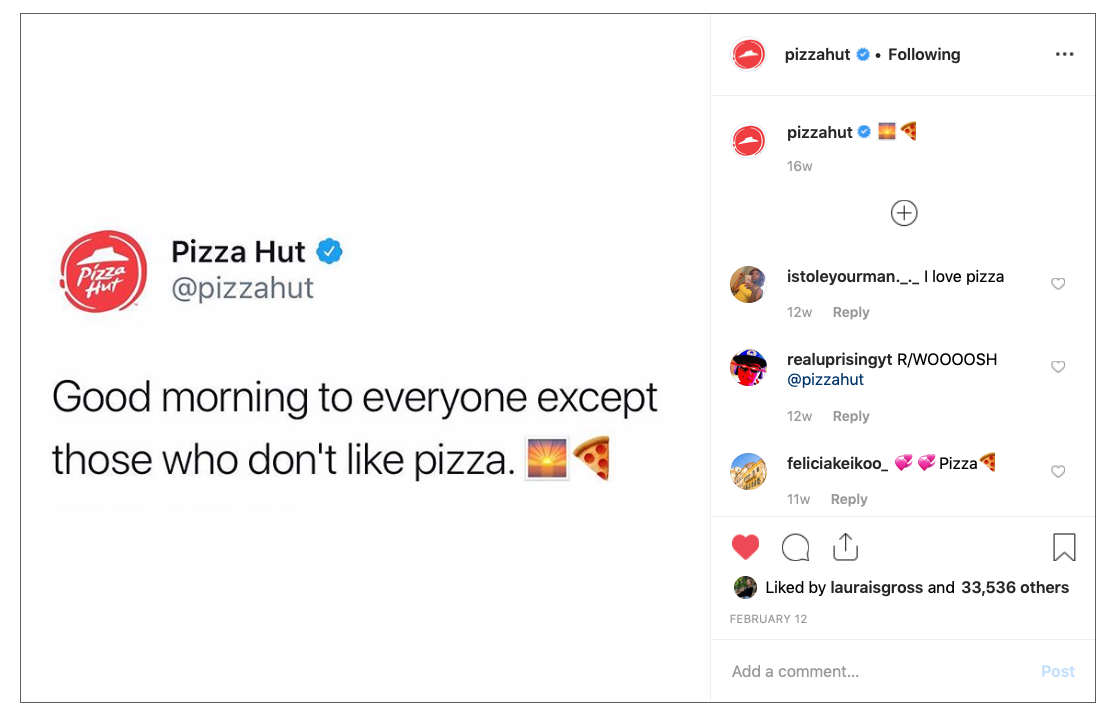Click the Post comment button
Screen dimensions: 1116x716
1058,671
